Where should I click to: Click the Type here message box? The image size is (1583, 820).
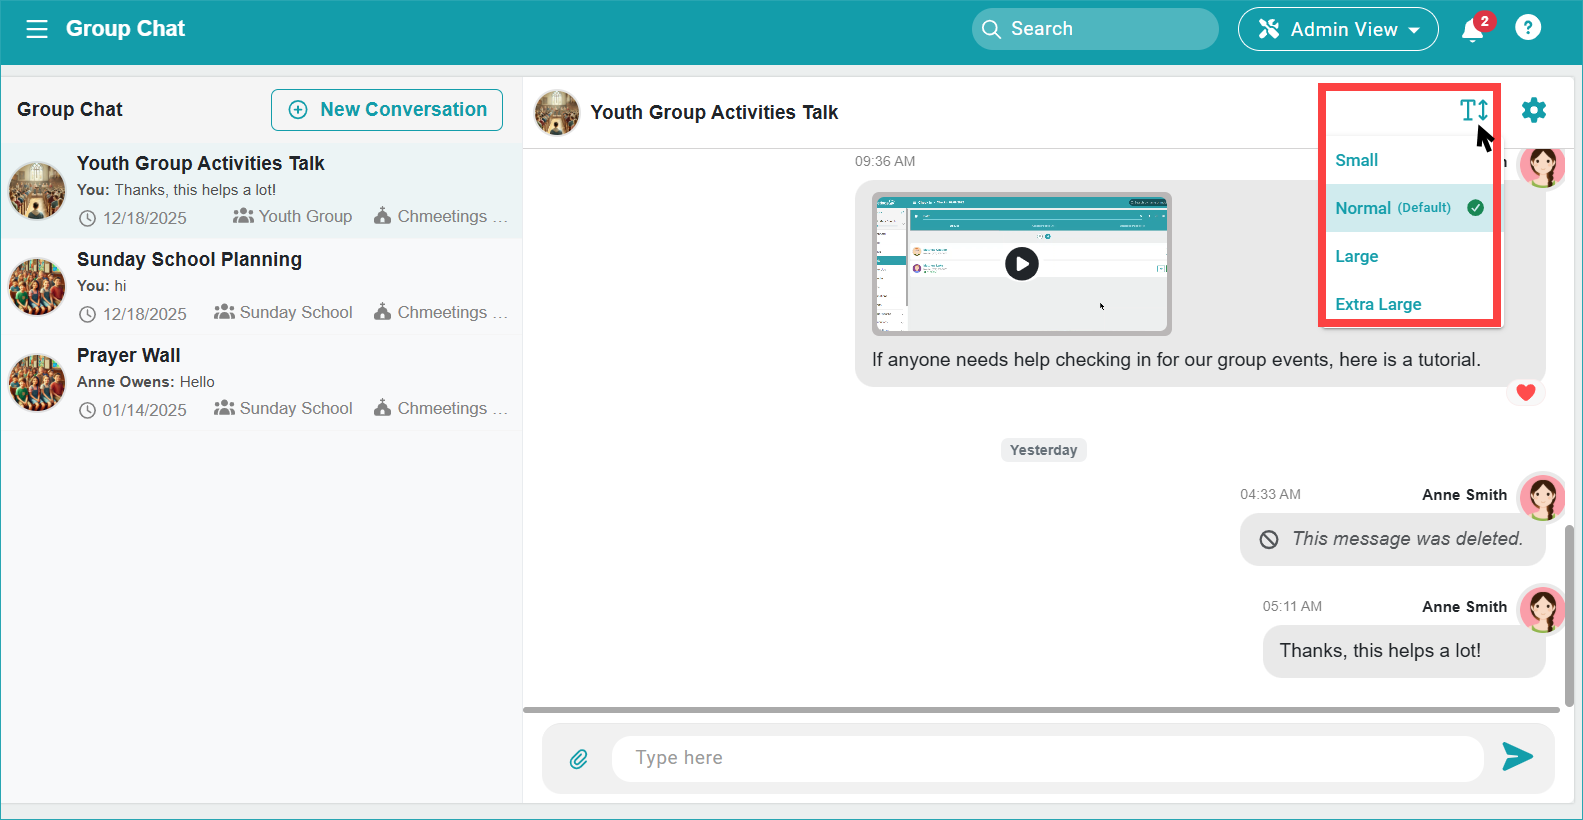(x=1047, y=758)
